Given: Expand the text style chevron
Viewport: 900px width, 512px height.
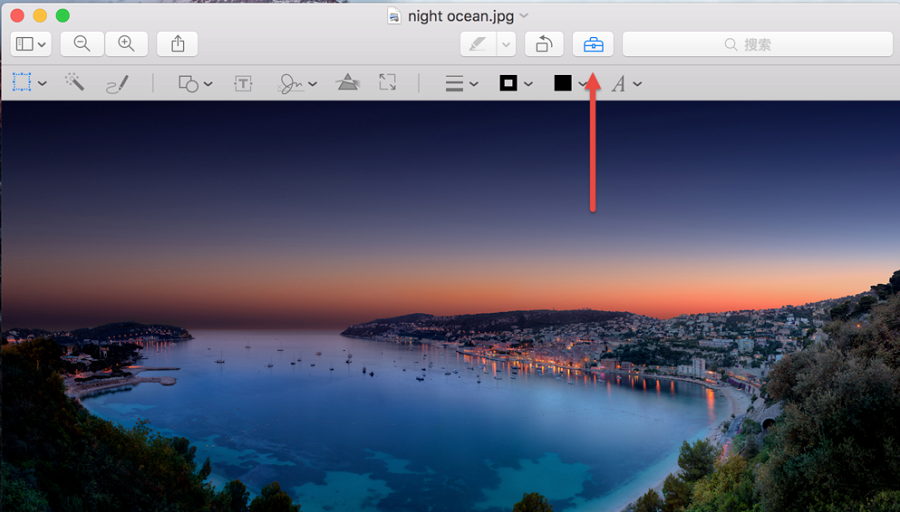Looking at the screenshot, I should click(637, 84).
